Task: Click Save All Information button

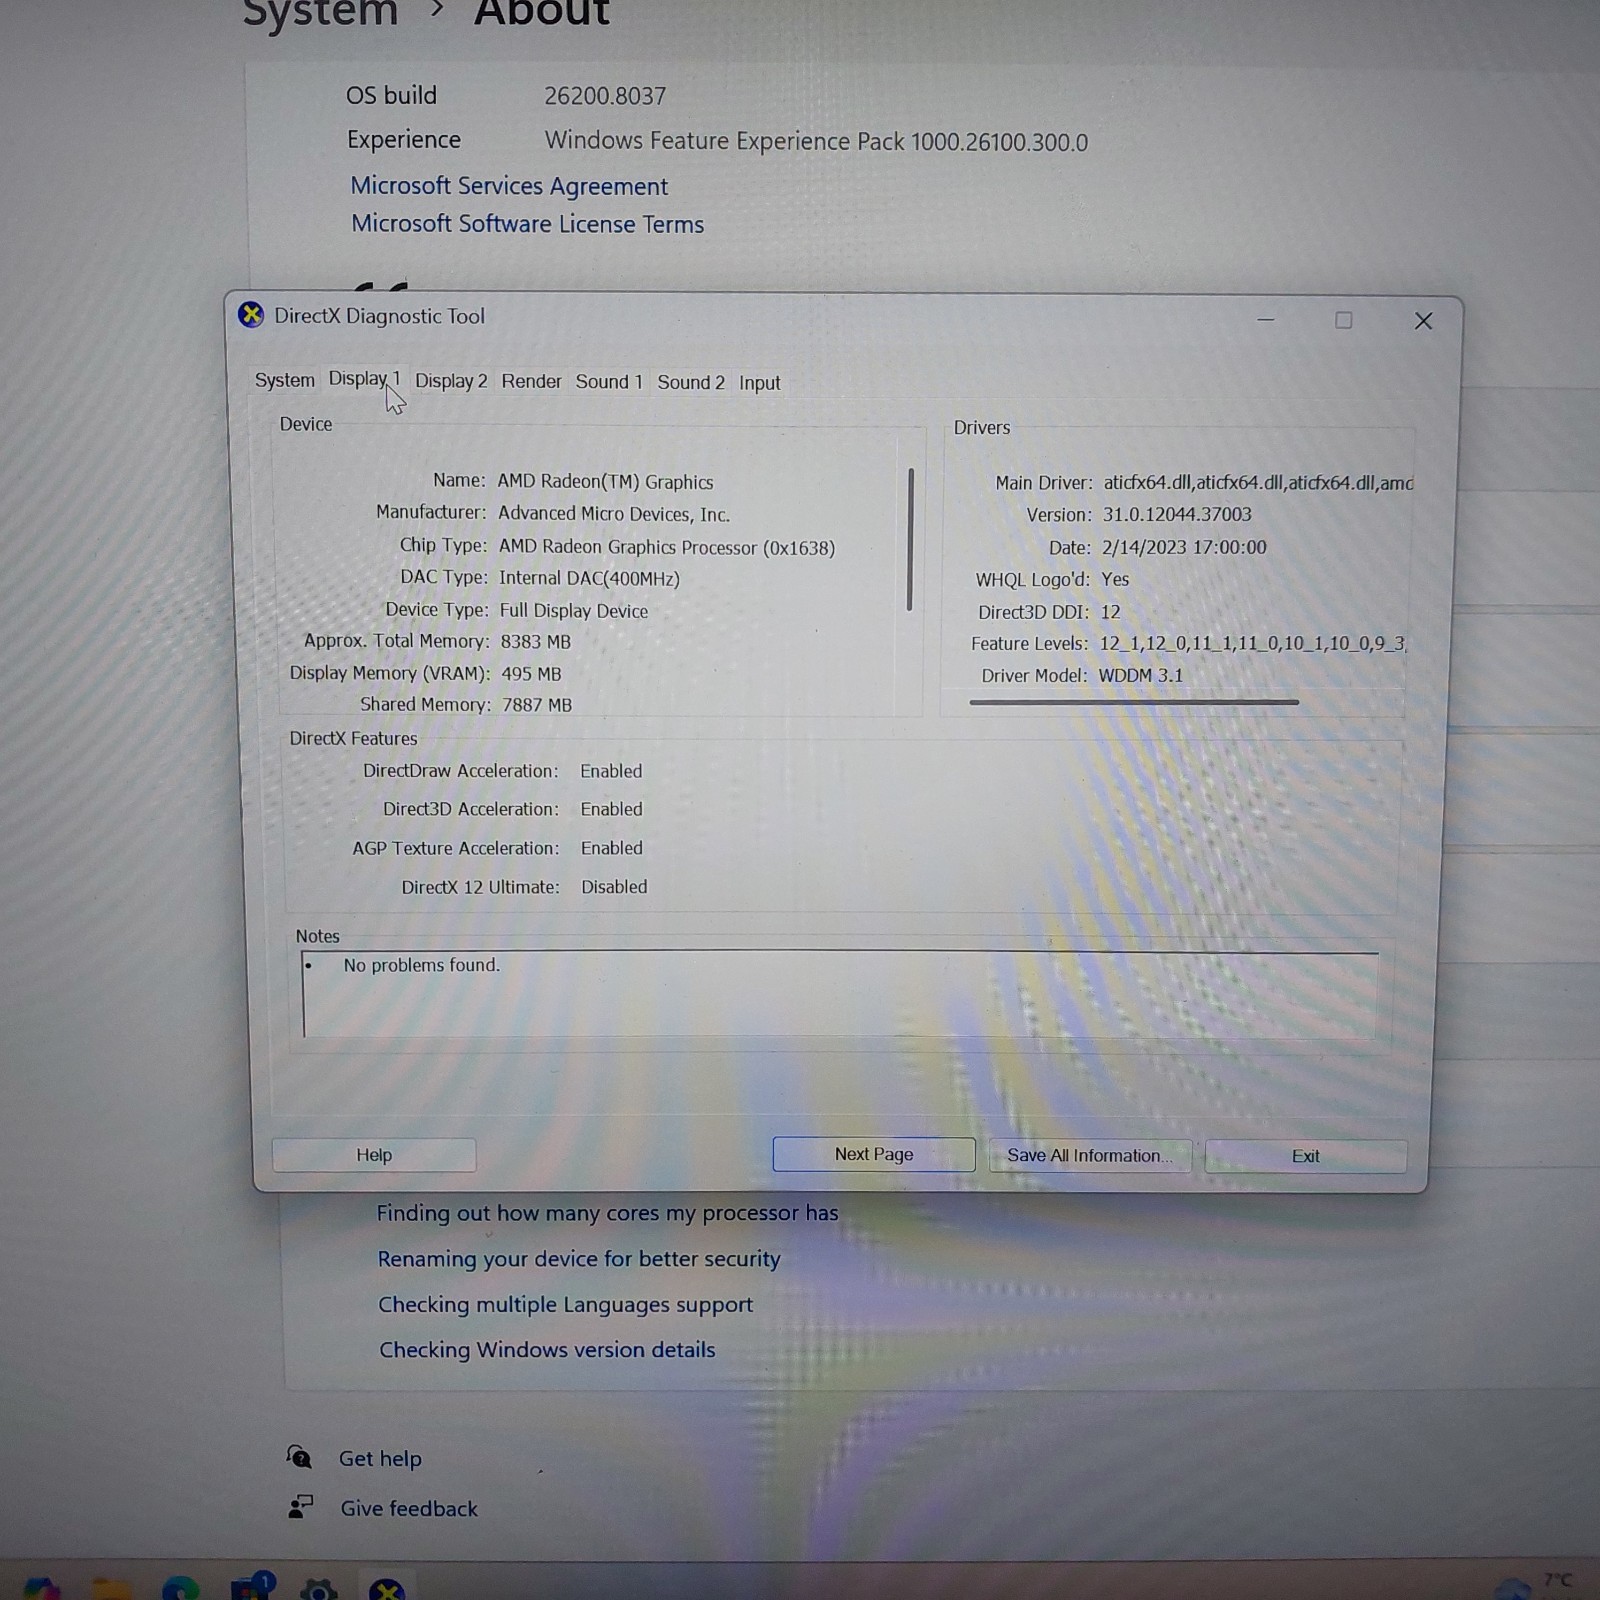Action: (1089, 1155)
